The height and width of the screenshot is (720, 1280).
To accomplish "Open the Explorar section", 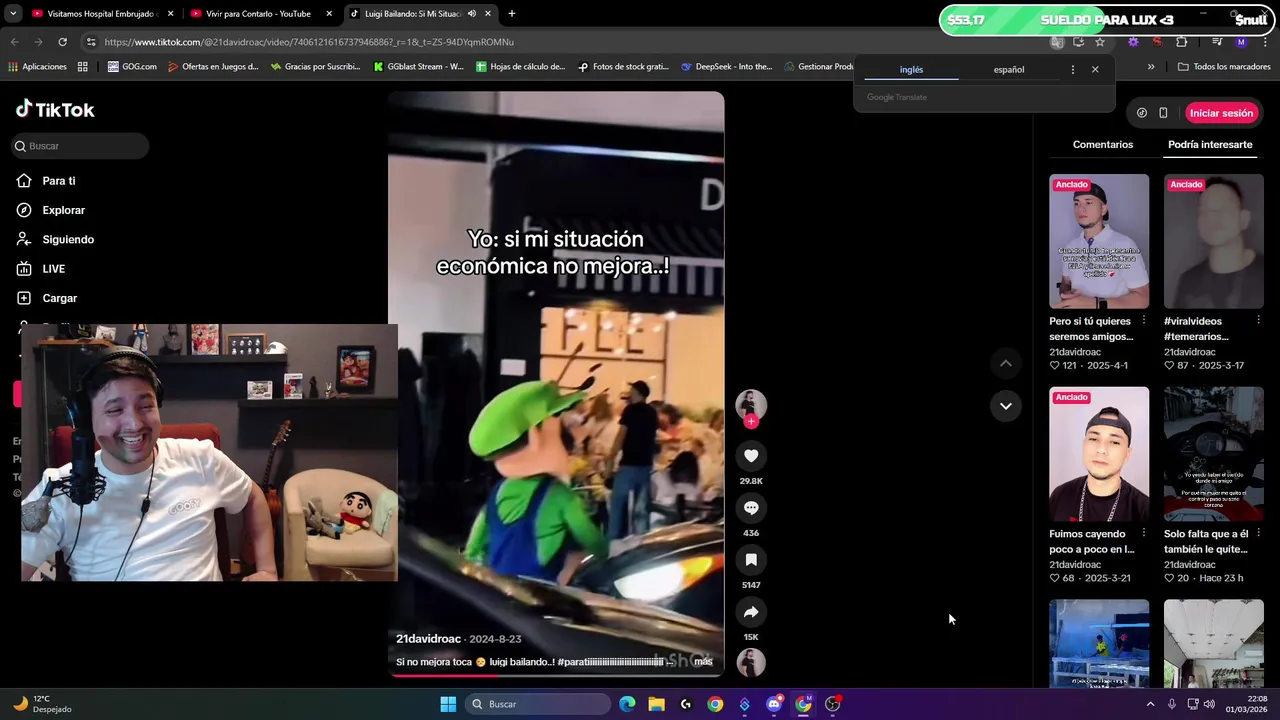I will pyautogui.click(x=51, y=210).
